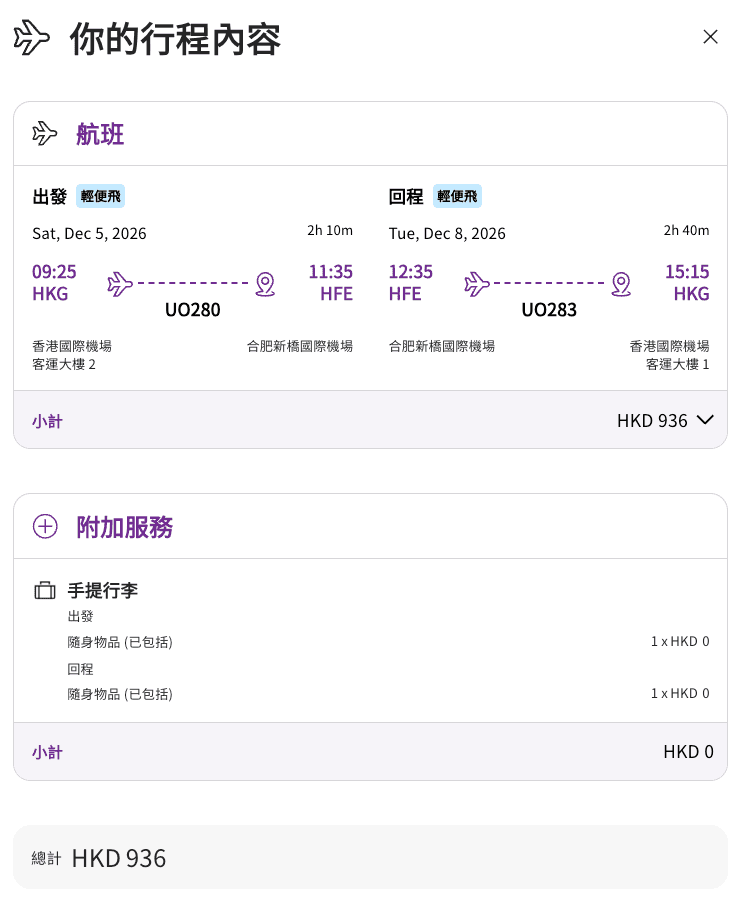
Task: Click 合肥新橋國際機場 under the outbound flight
Action: (x=300, y=346)
